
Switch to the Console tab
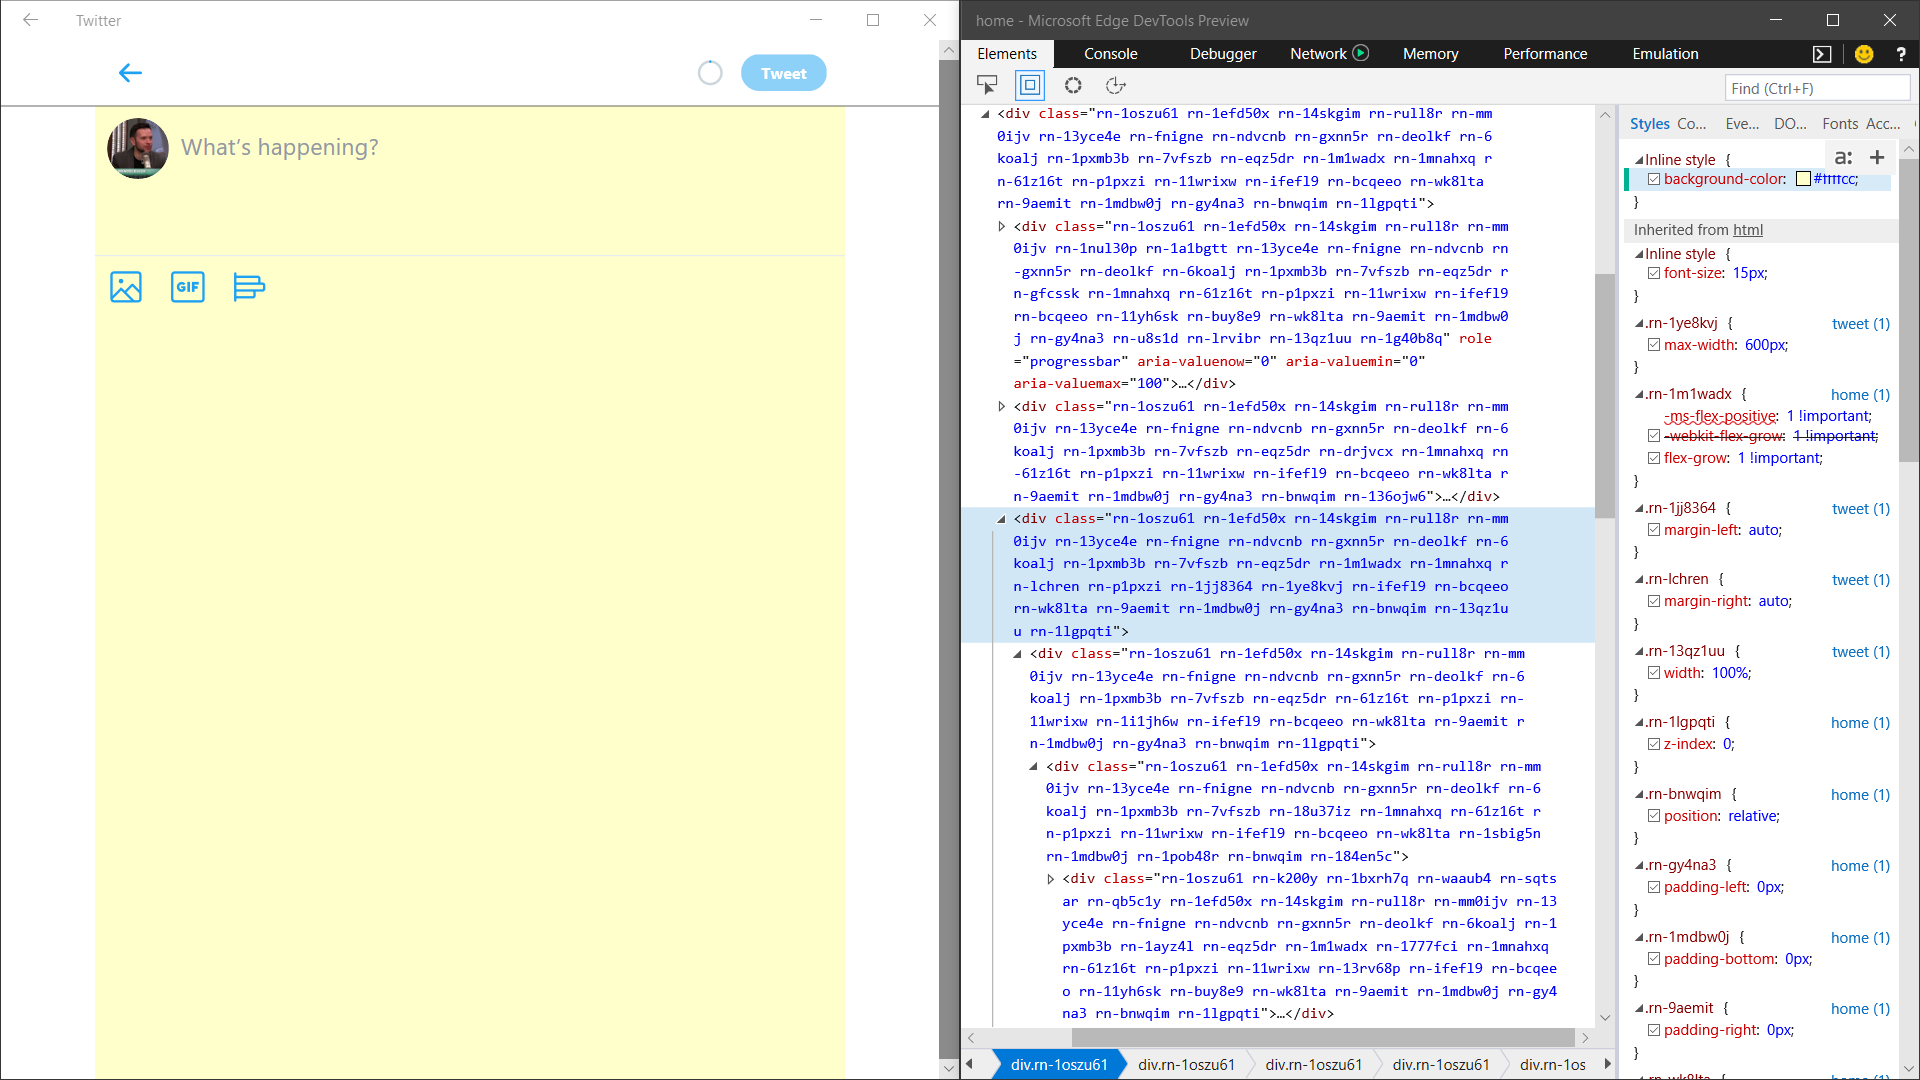(1110, 54)
